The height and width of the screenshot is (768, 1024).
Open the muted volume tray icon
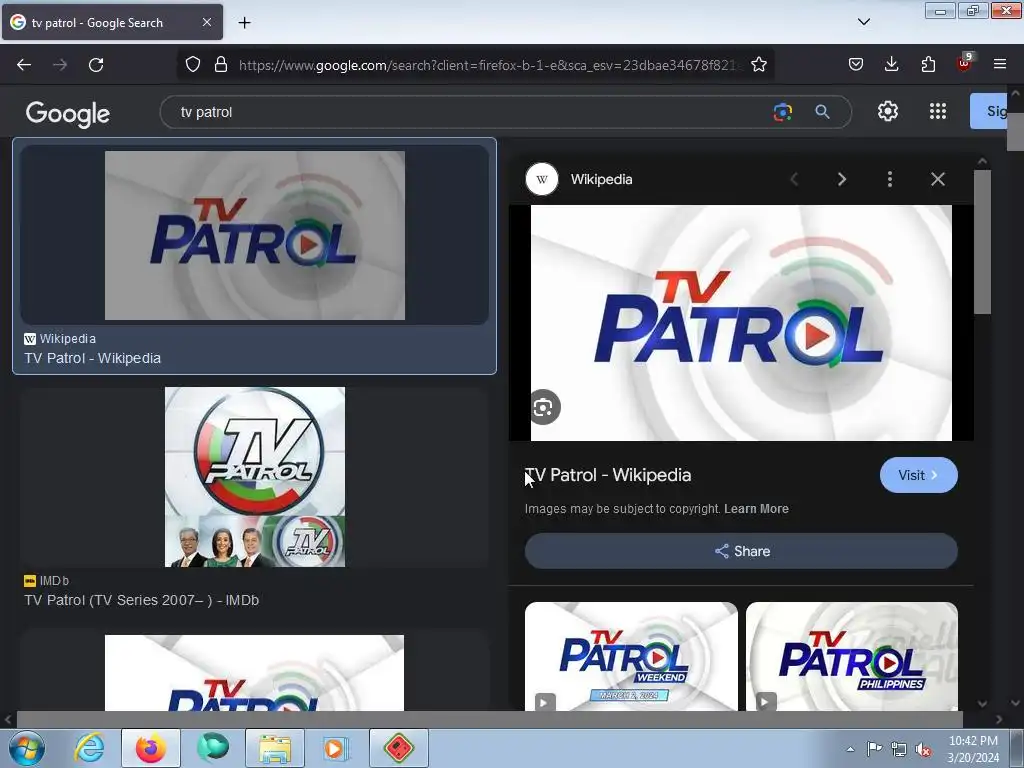pos(923,750)
